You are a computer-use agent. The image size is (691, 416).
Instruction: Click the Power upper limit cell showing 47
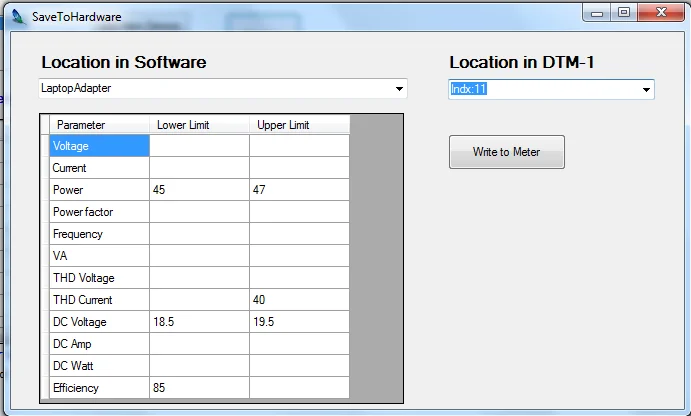point(299,190)
